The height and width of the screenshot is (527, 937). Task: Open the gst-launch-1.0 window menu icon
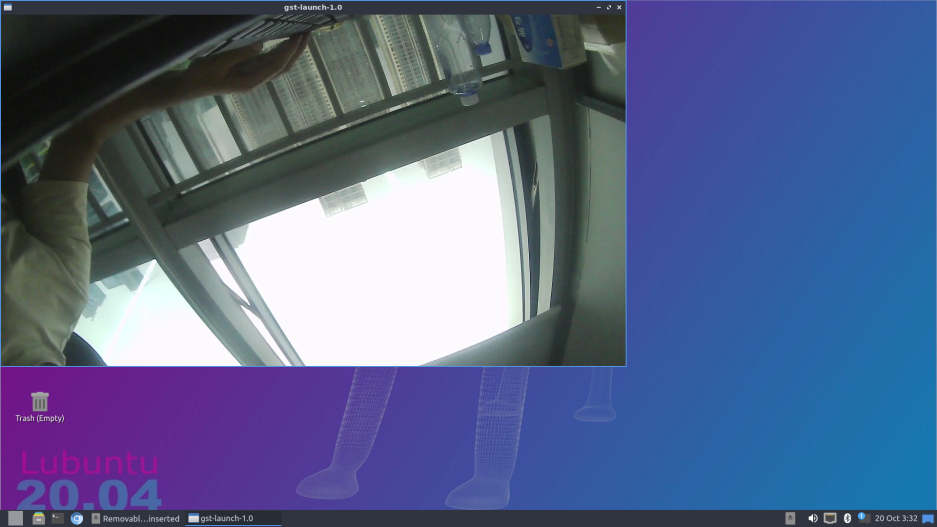point(8,7)
